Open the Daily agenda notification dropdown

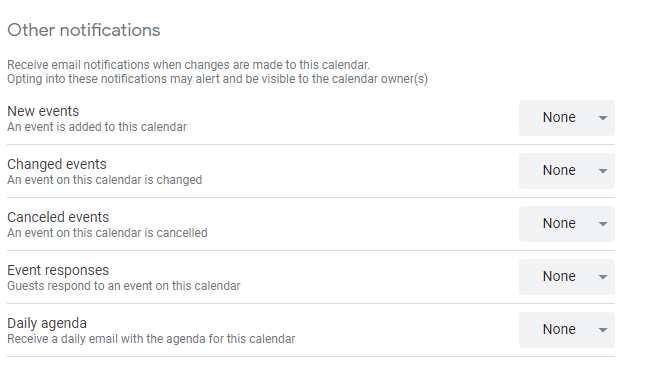(566, 330)
